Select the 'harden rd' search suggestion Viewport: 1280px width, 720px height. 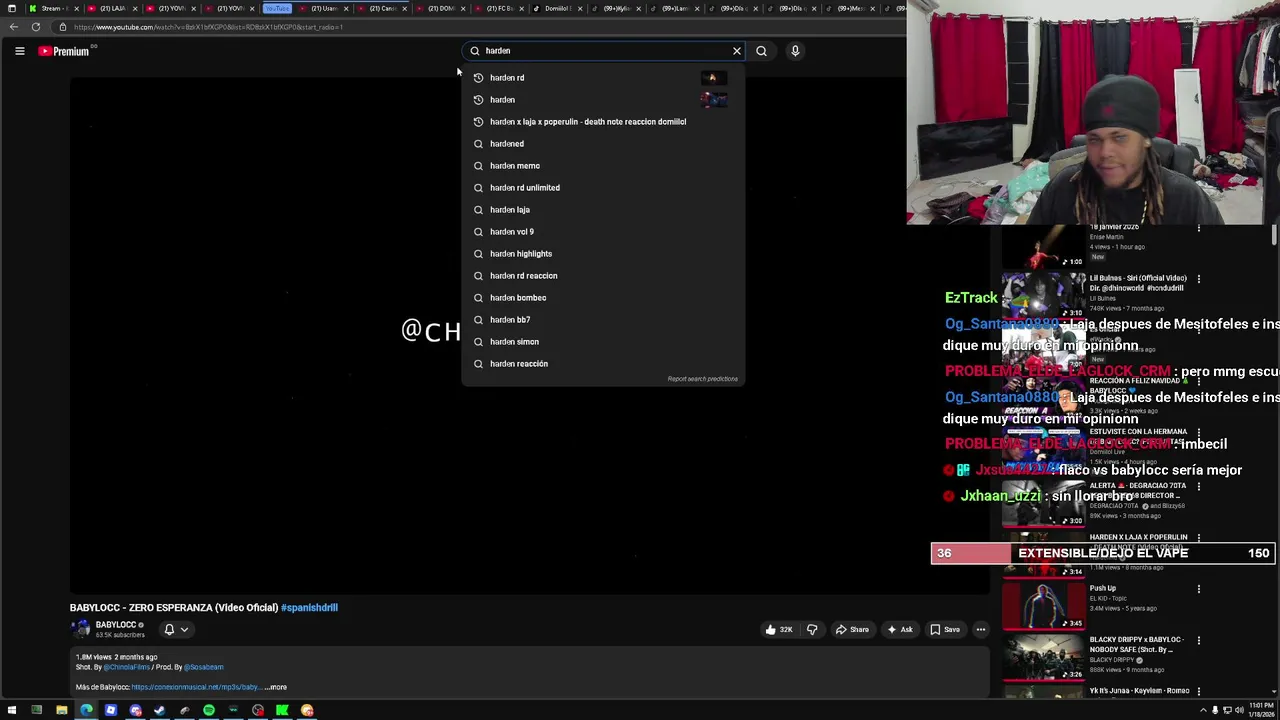(x=603, y=78)
